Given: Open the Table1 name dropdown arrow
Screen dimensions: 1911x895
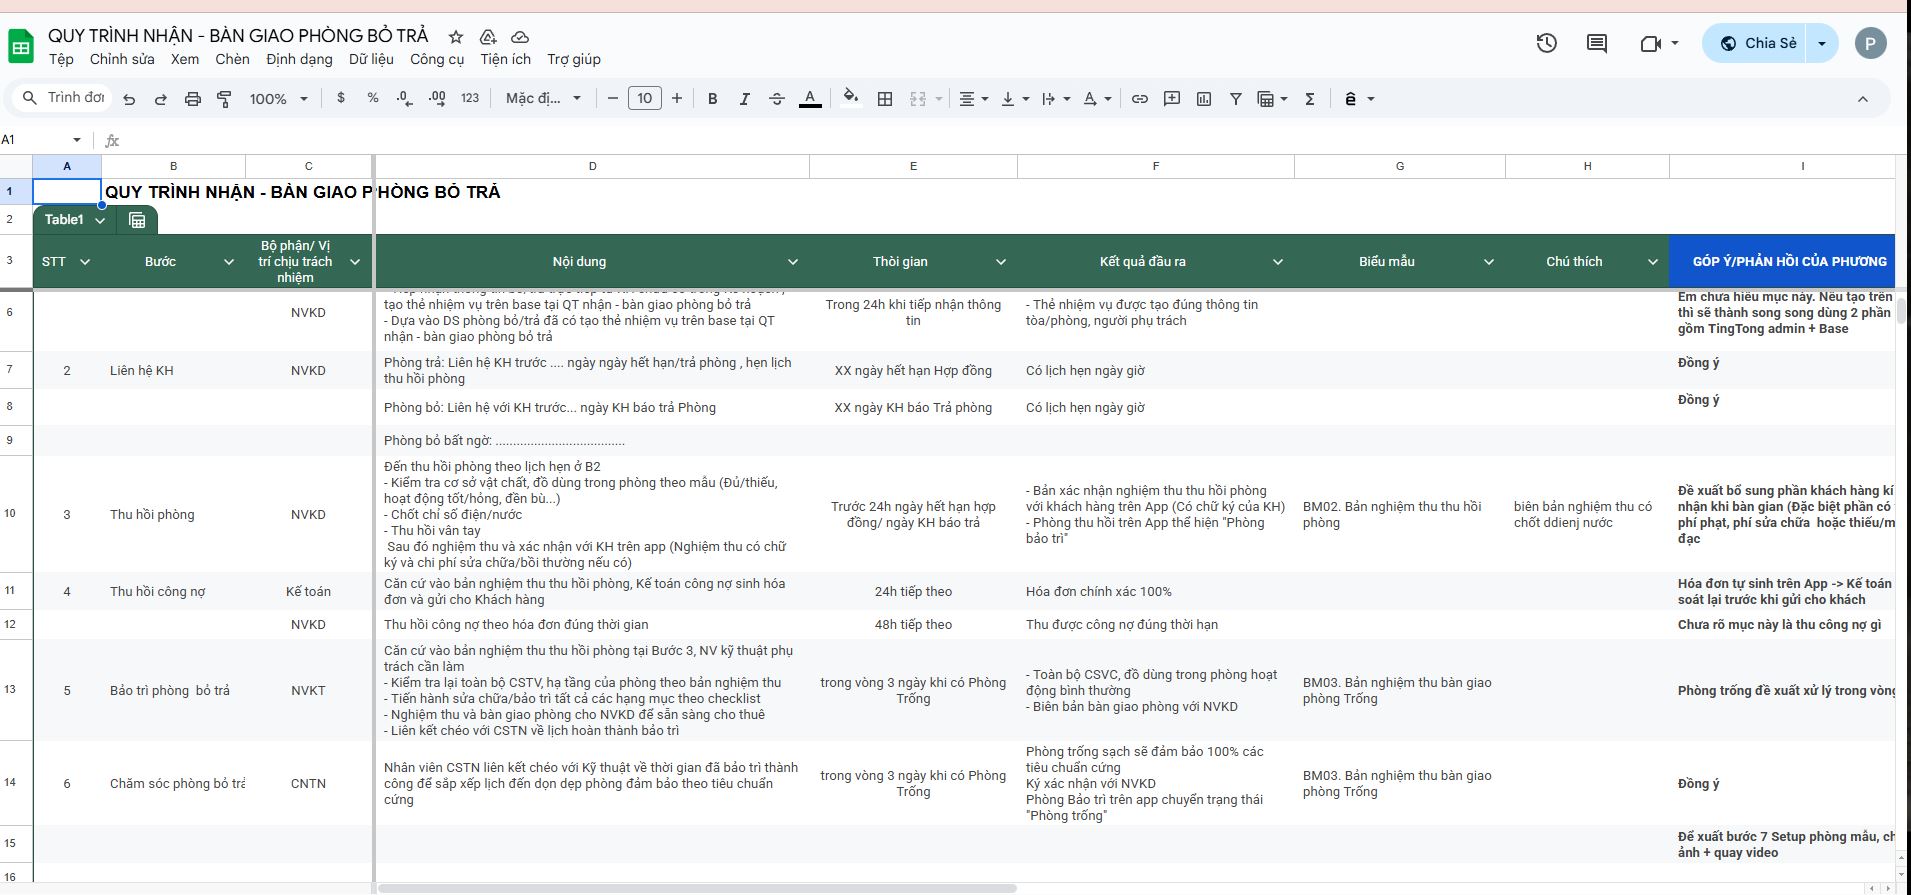Looking at the screenshot, I should (x=100, y=220).
